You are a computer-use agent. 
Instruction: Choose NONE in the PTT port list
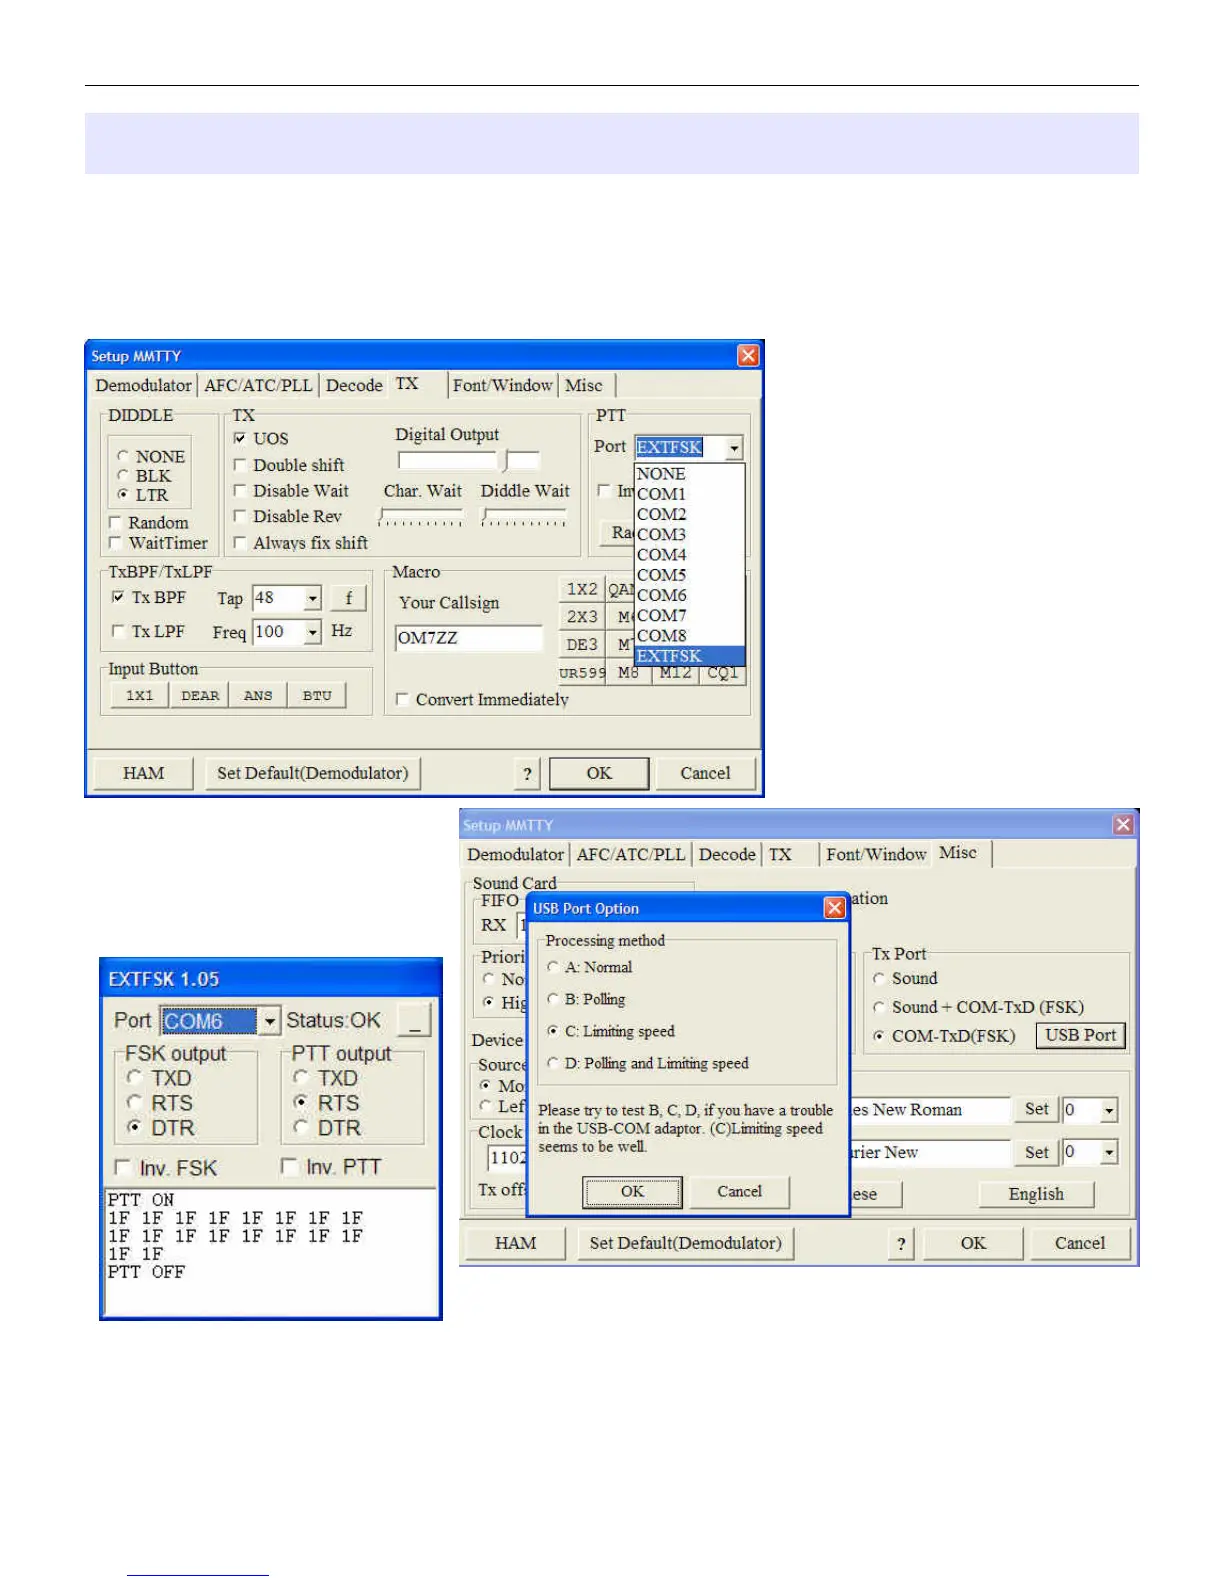(690, 474)
